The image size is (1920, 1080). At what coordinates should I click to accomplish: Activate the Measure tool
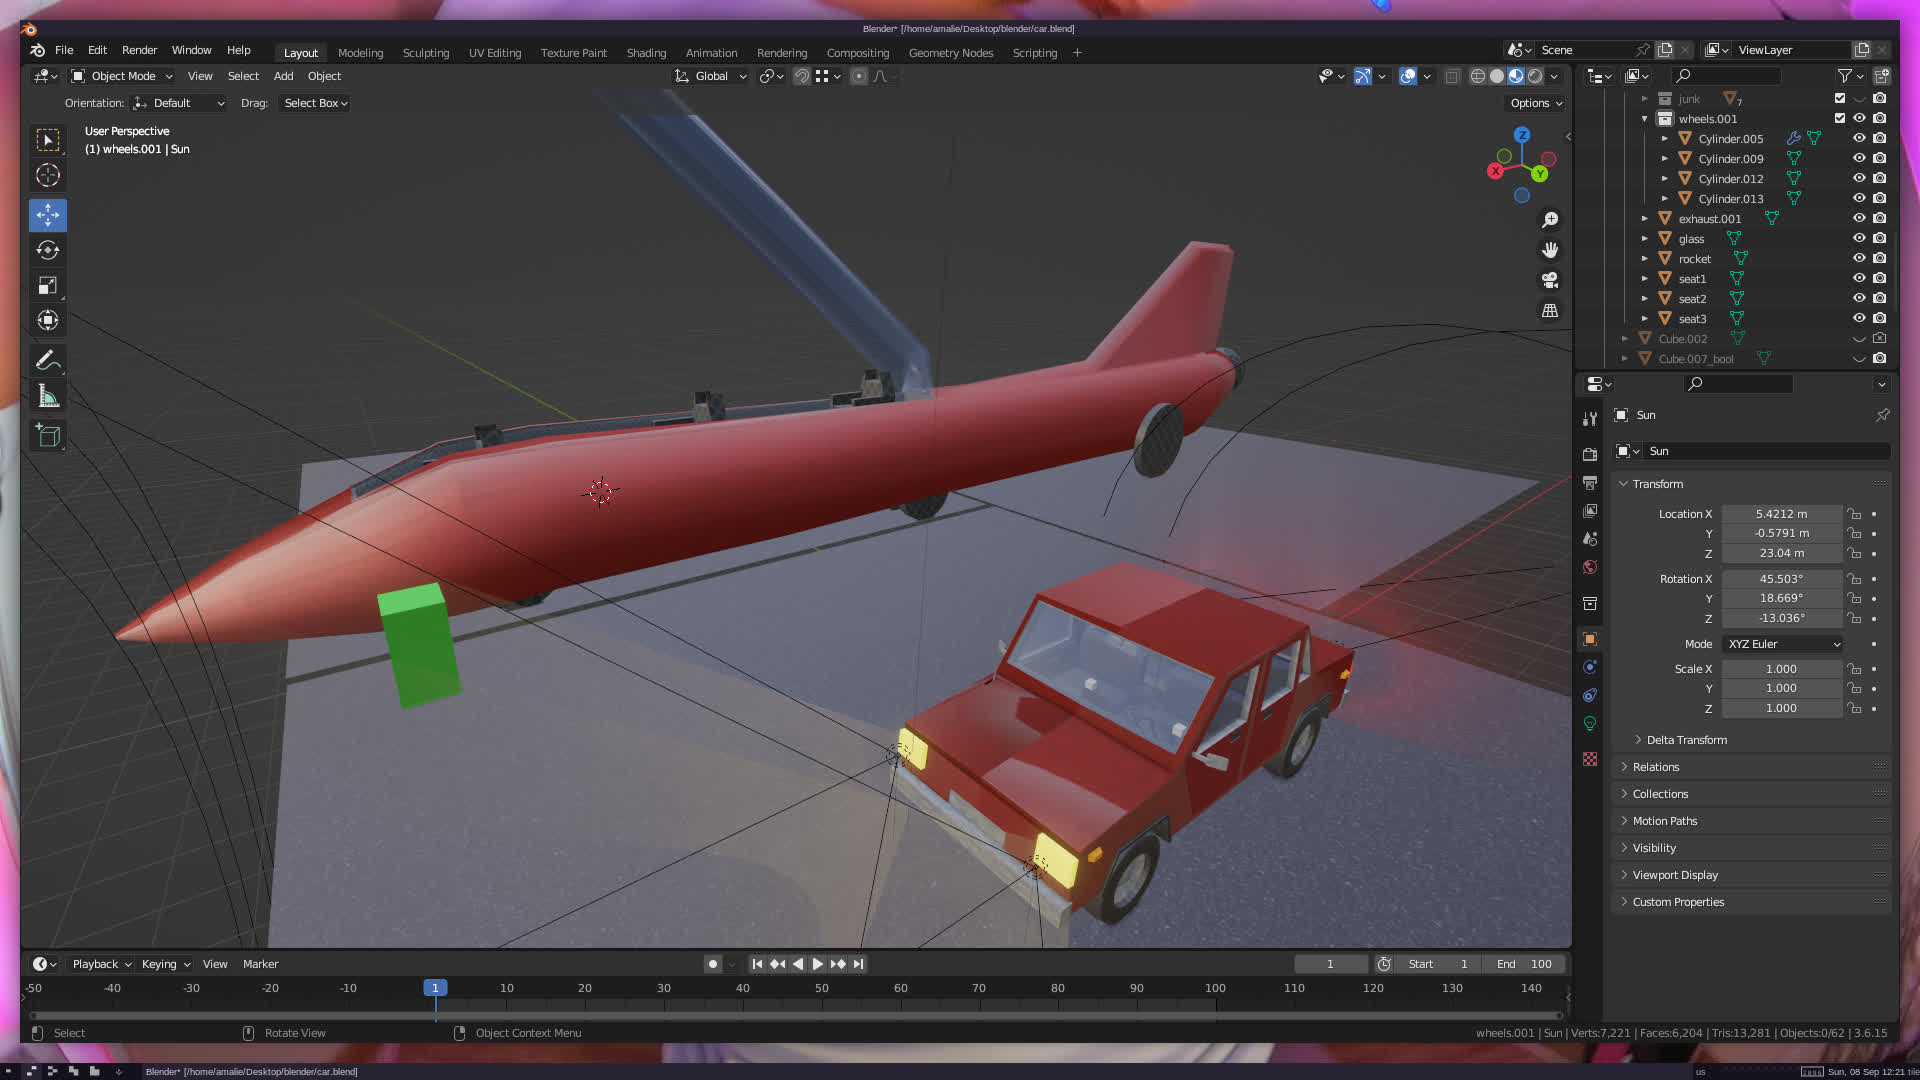tap(47, 396)
